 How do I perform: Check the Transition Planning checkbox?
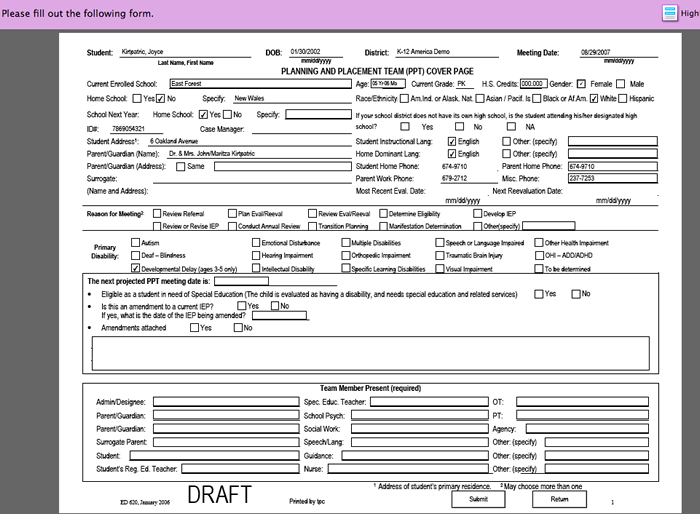(x=312, y=226)
